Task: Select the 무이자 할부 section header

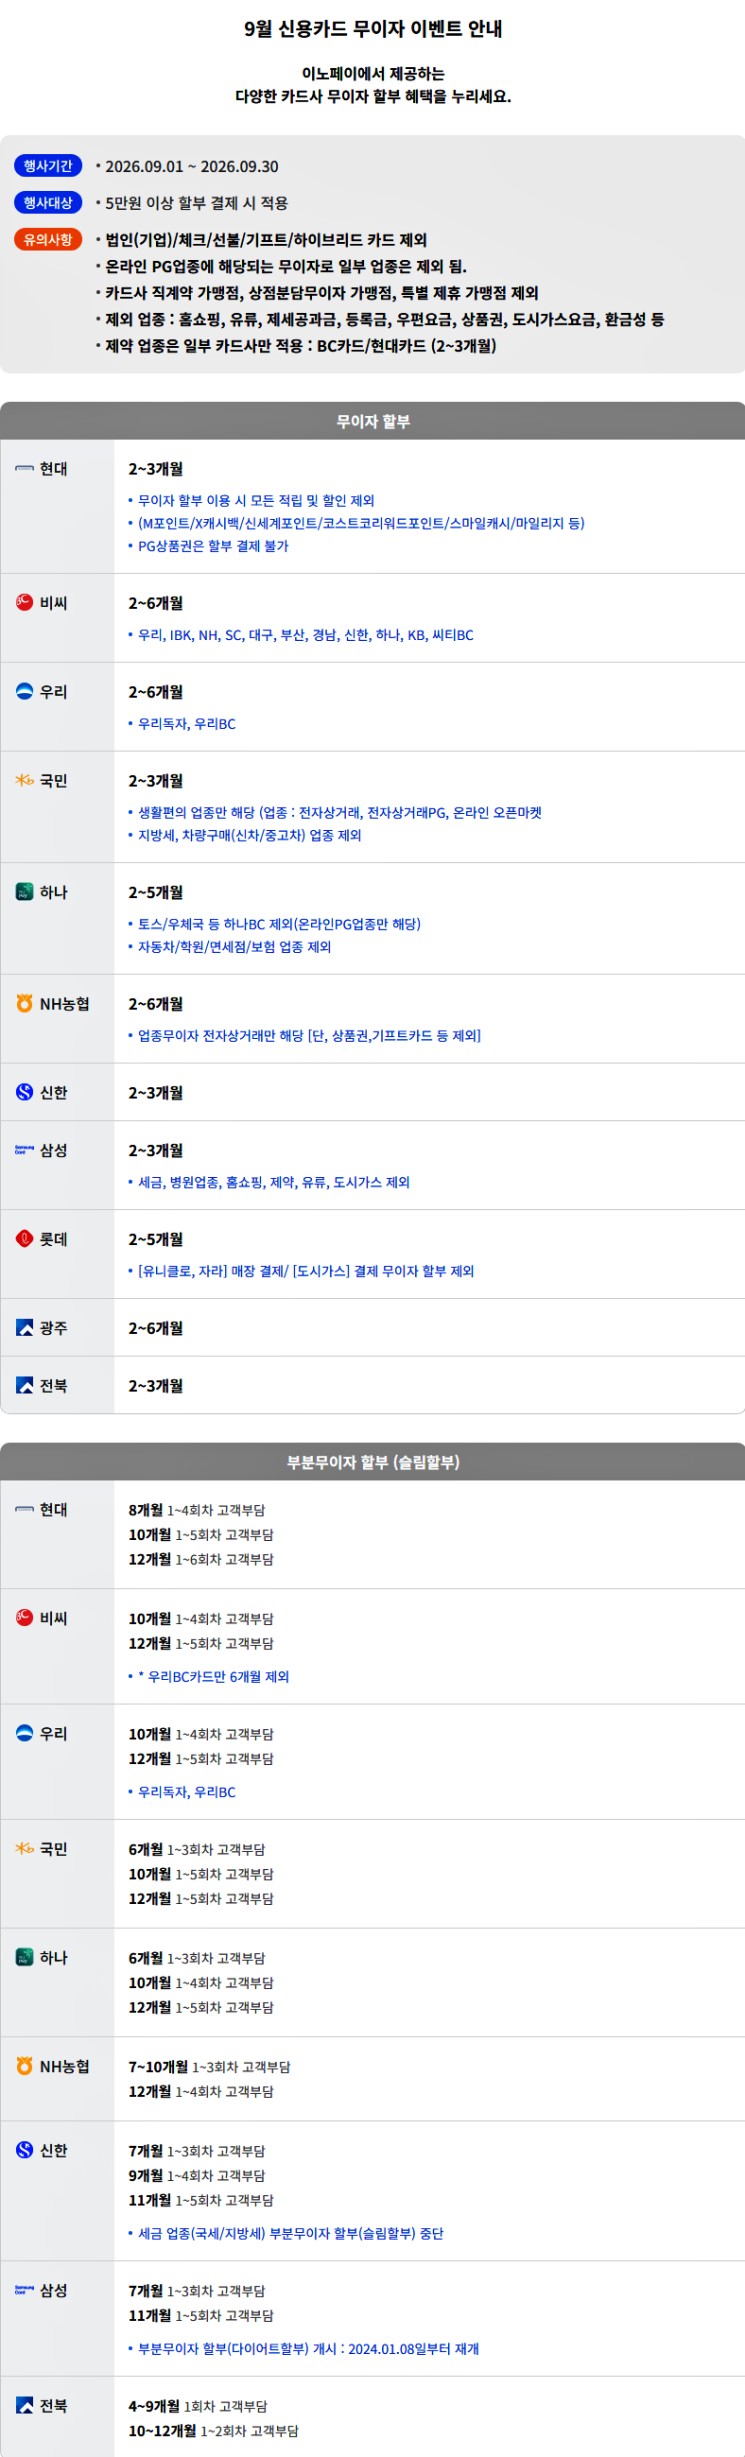Action: click(x=372, y=421)
